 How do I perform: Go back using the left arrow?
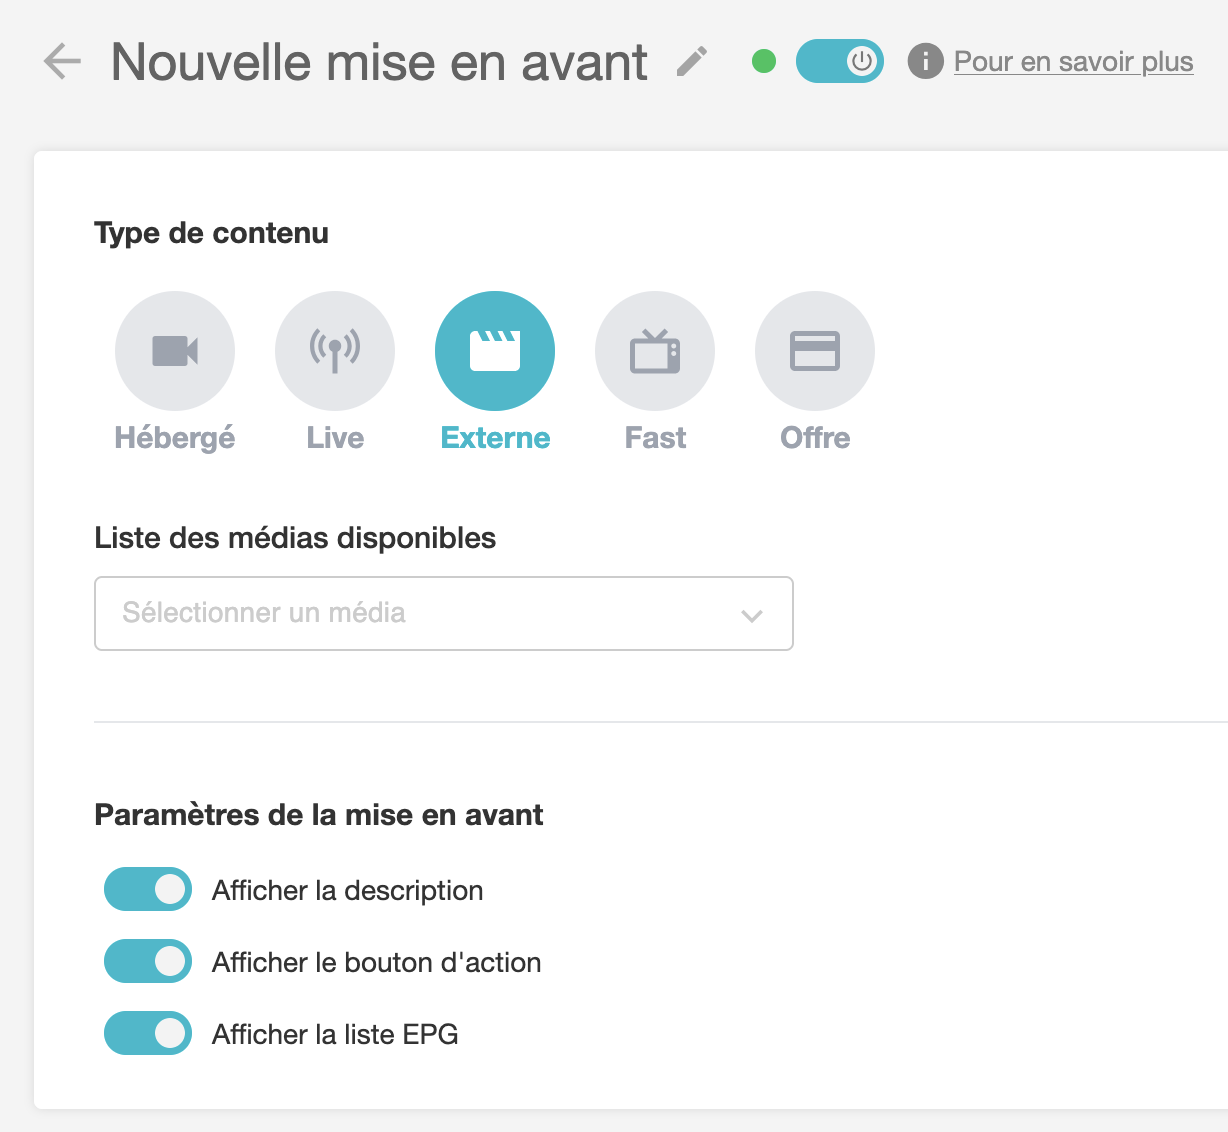pyautogui.click(x=62, y=62)
